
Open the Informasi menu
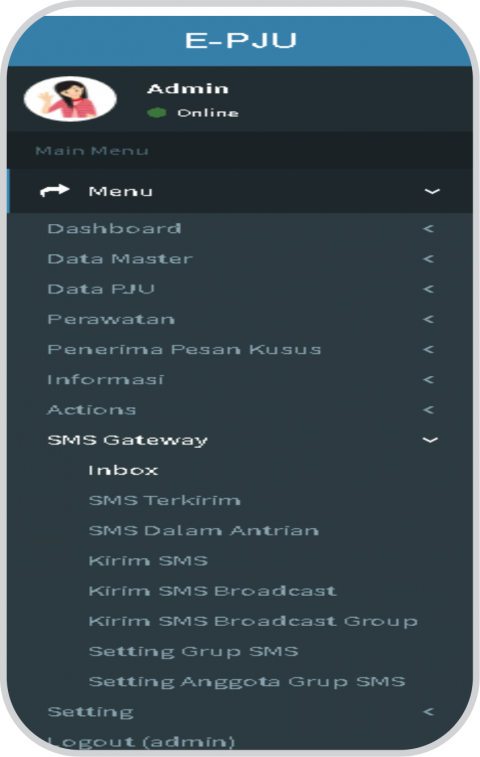105,379
